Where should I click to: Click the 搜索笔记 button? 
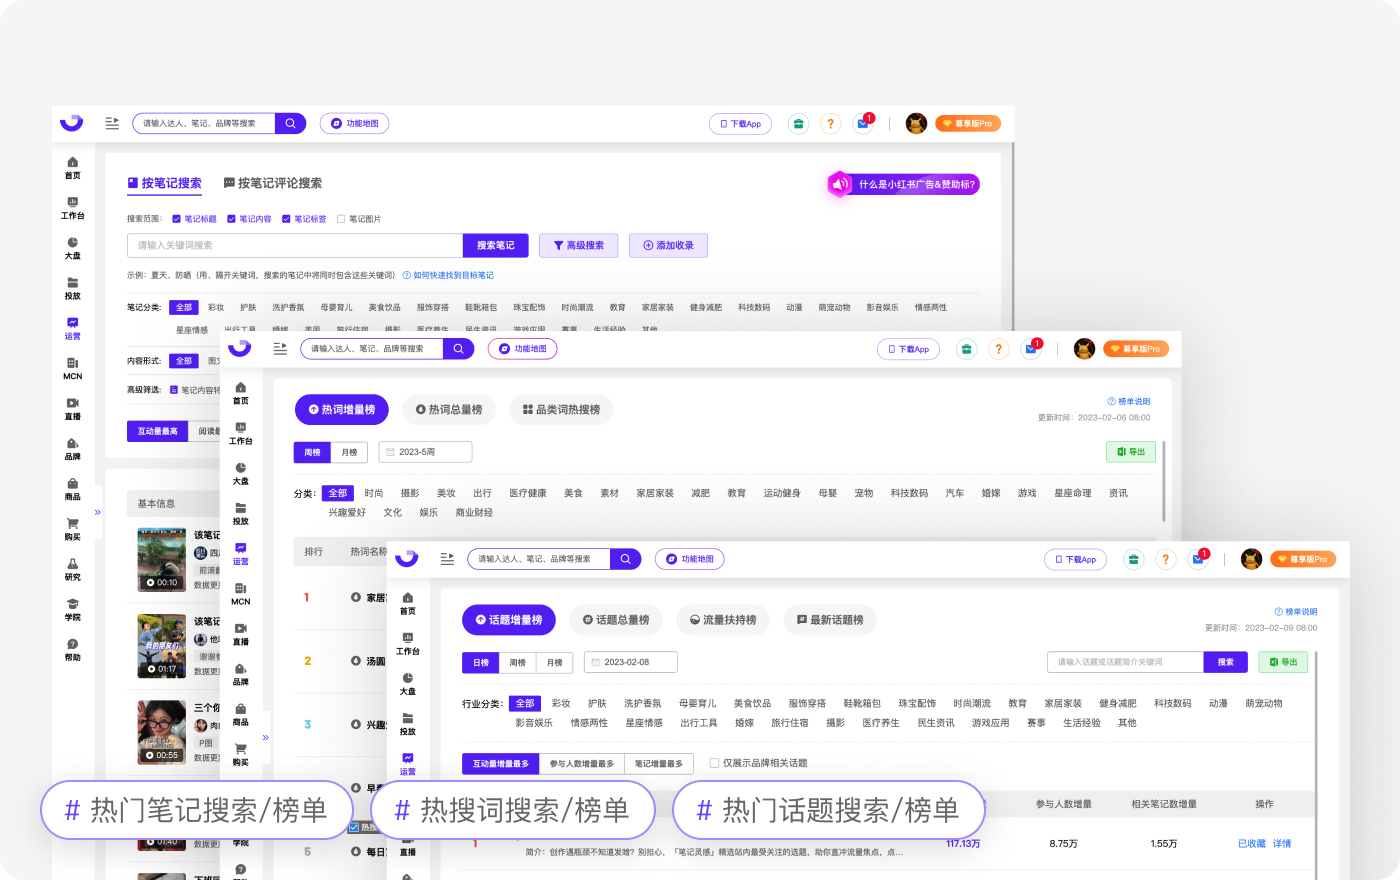coord(495,245)
